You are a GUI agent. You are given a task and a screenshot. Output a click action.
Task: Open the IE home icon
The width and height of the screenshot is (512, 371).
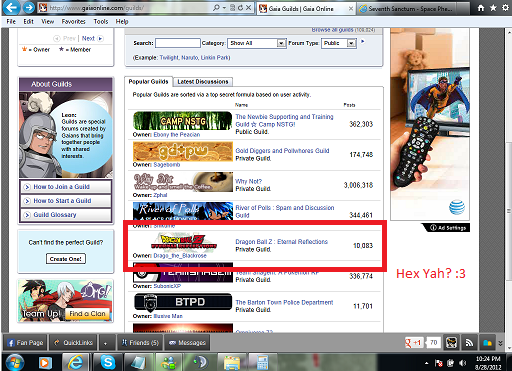481,8
